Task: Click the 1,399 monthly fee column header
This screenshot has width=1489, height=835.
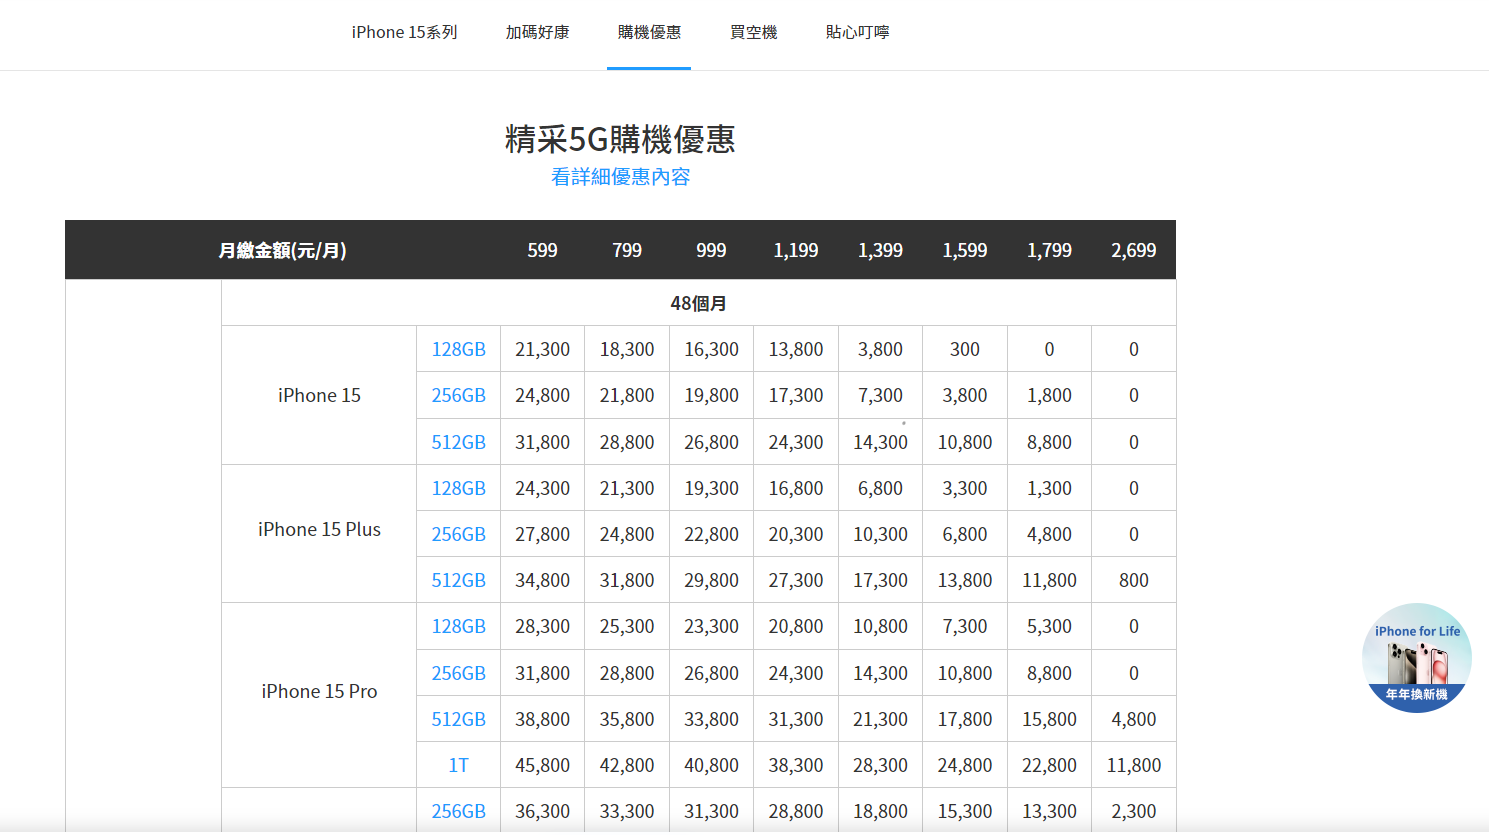Action: (880, 250)
